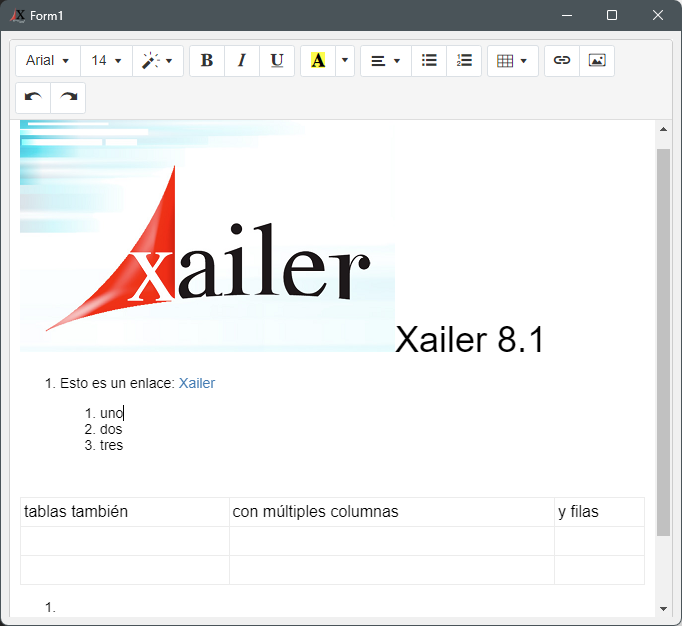This screenshot has width=682, height=626.
Task: Expand the text color options arrow
Action: (x=345, y=60)
